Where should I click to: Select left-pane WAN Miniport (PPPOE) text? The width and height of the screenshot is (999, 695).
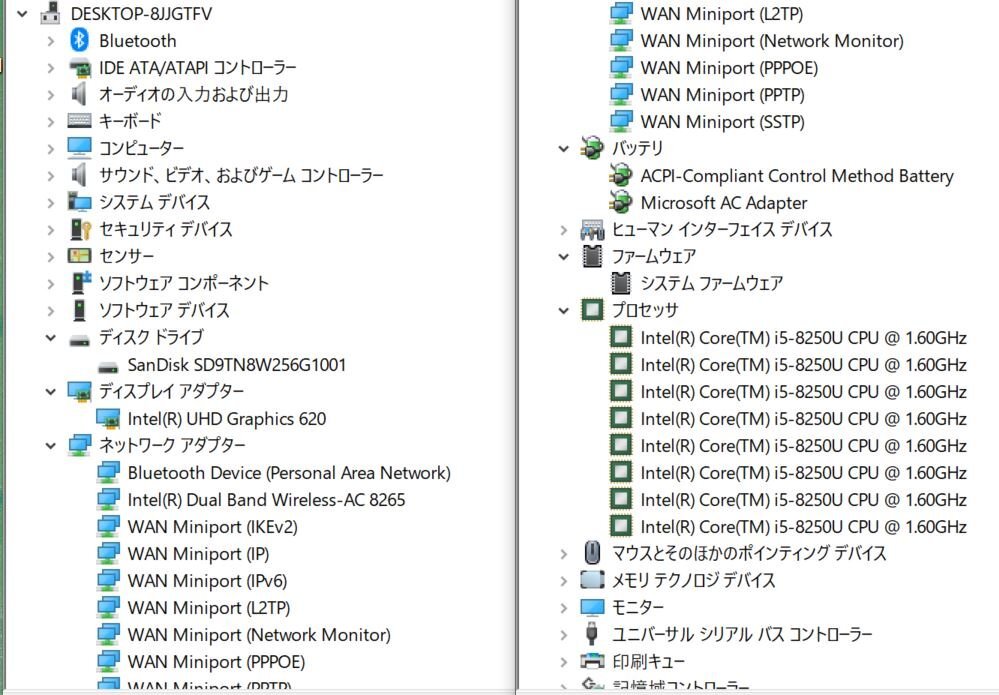point(216,661)
